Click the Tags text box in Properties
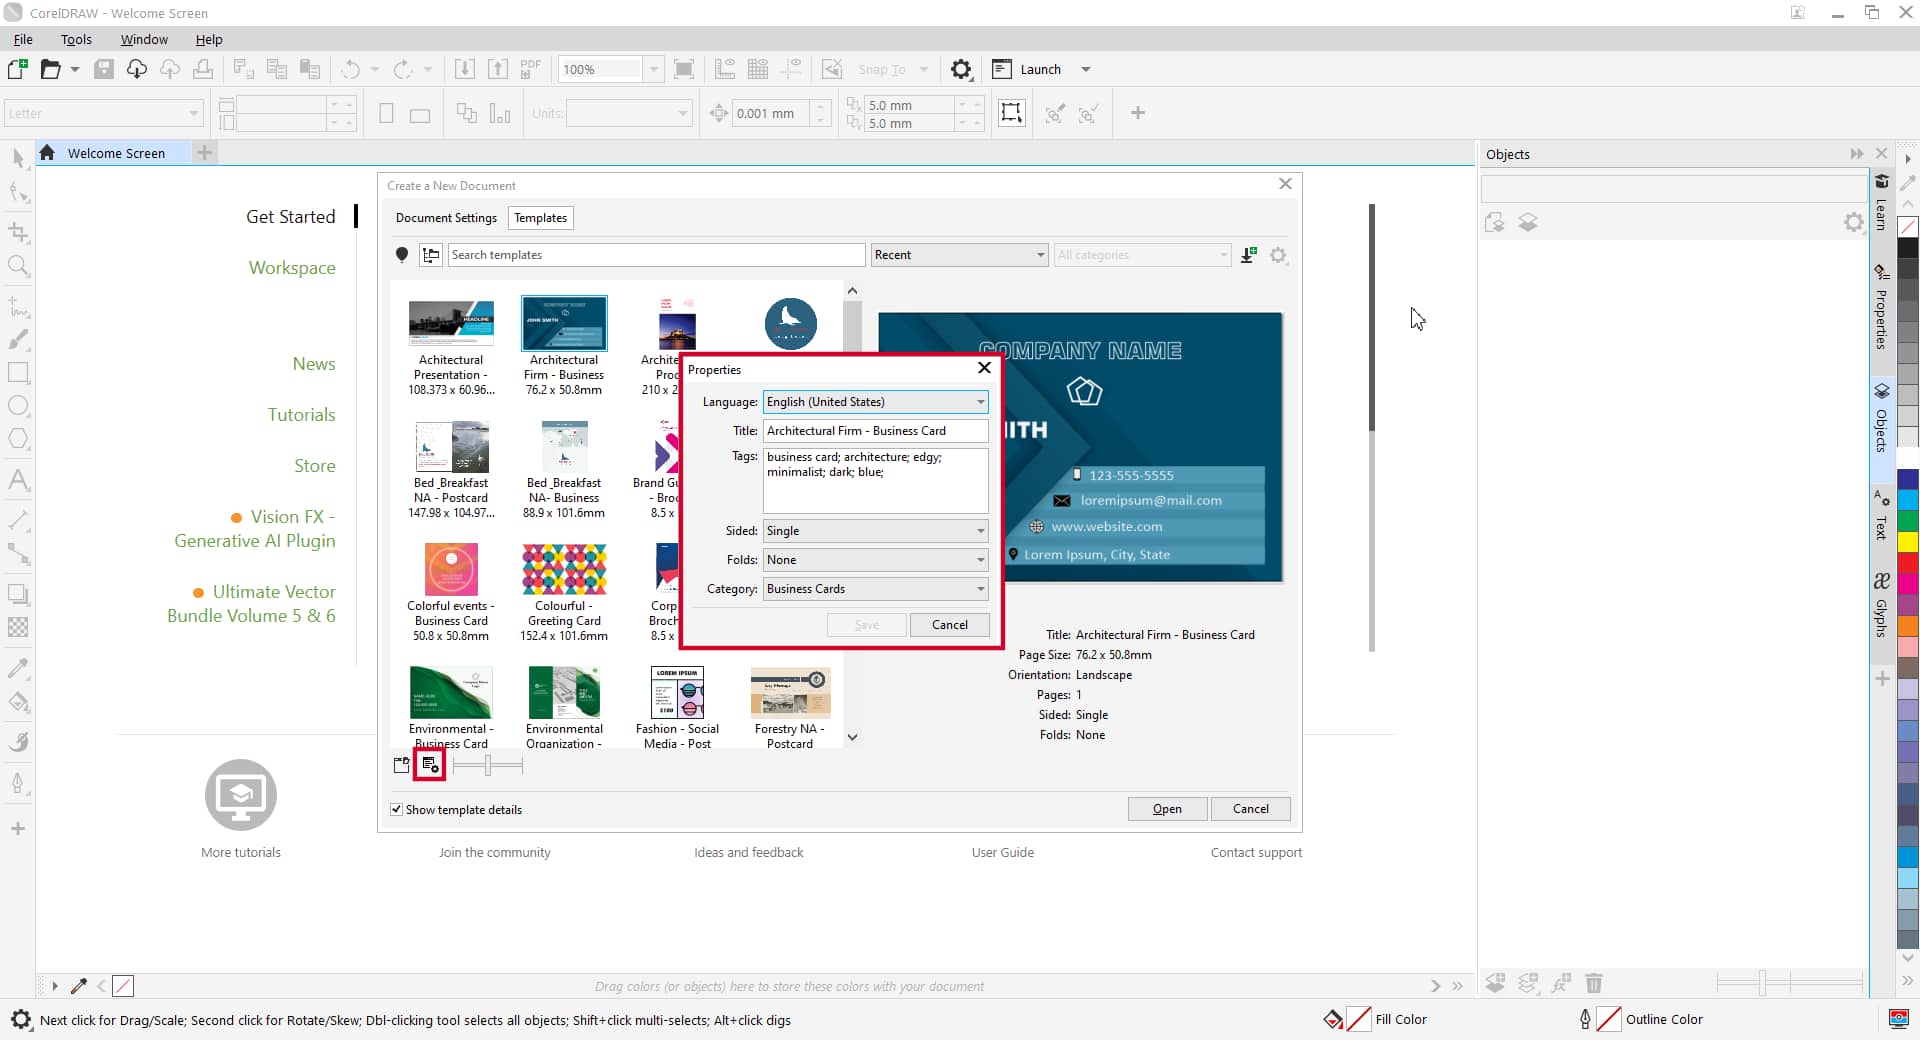The image size is (1920, 1040). point(876,481)
